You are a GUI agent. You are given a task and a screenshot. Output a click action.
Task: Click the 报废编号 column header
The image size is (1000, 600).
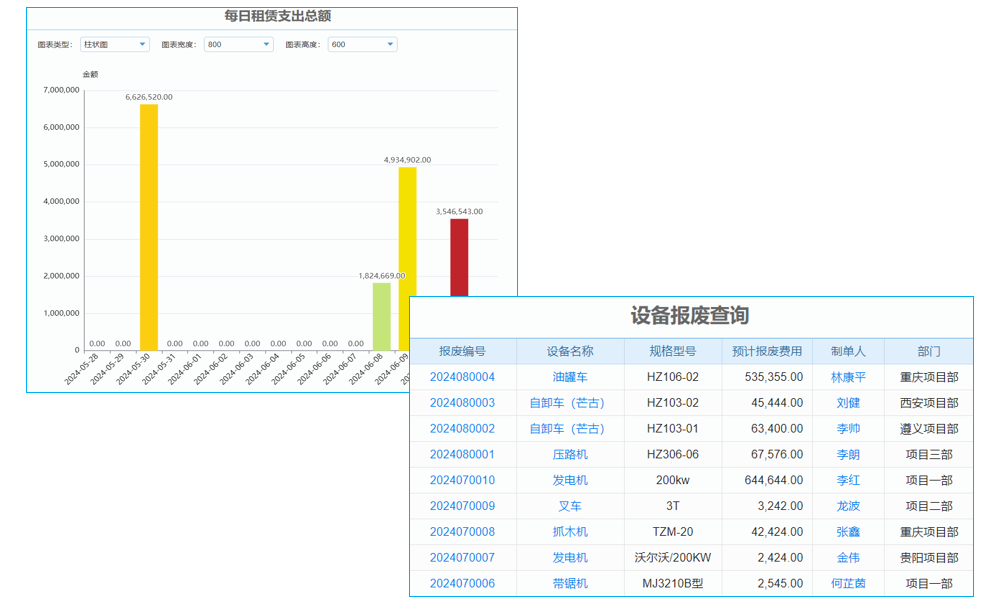pyautogui.click(x=462, y=350)
